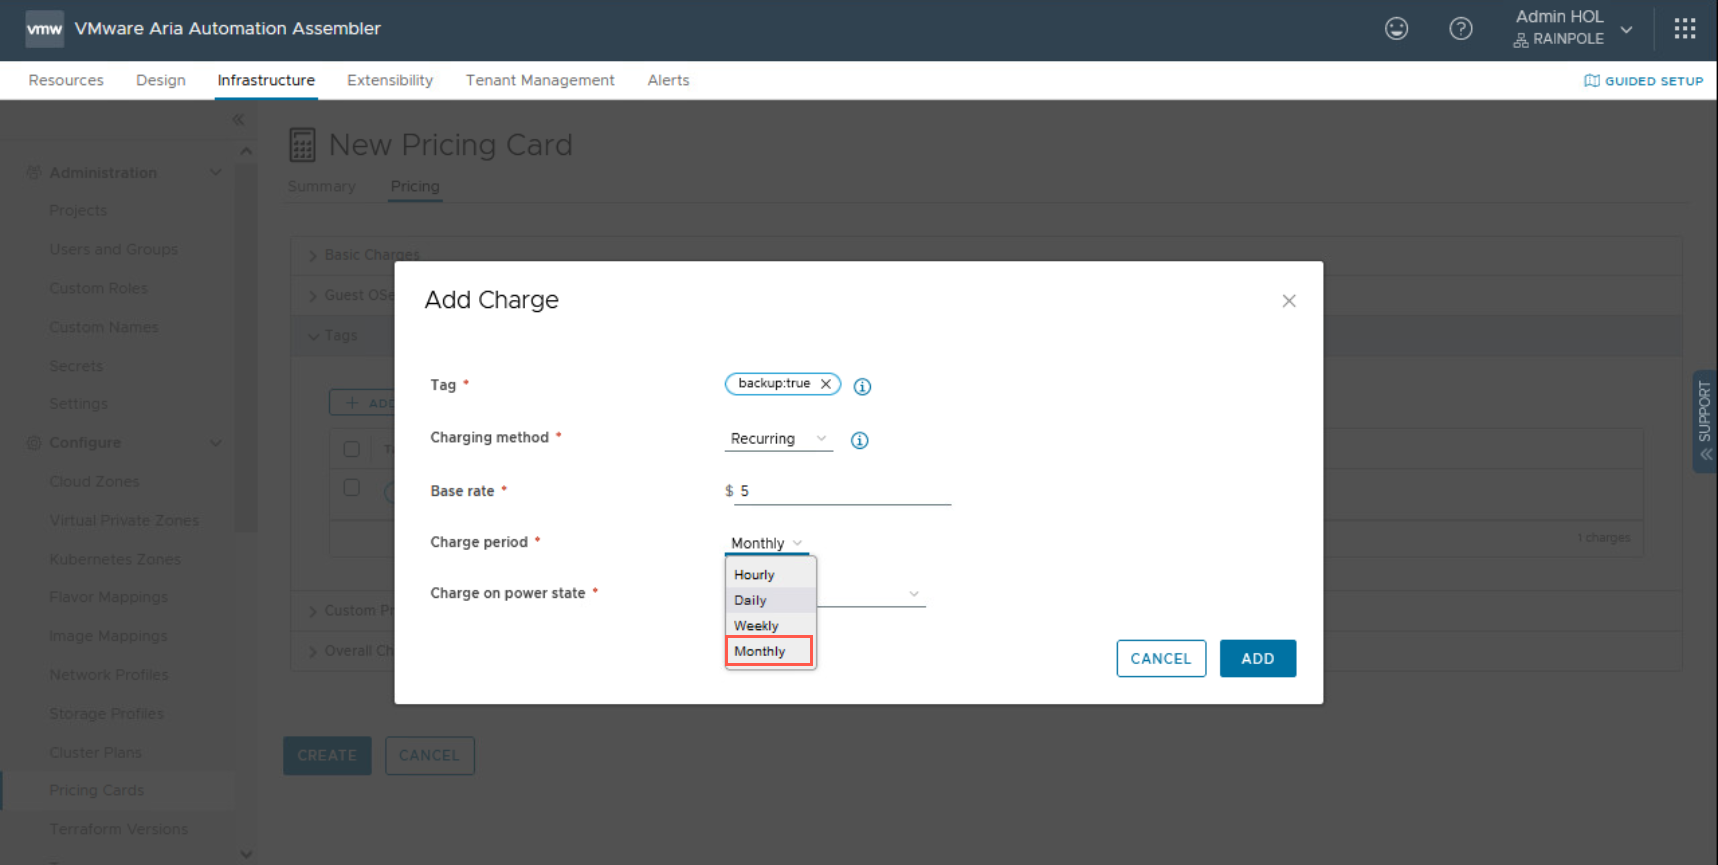Choose Hourly charge period option
1718x865 pixels.
pyautogui.click(x=755, y=575)
